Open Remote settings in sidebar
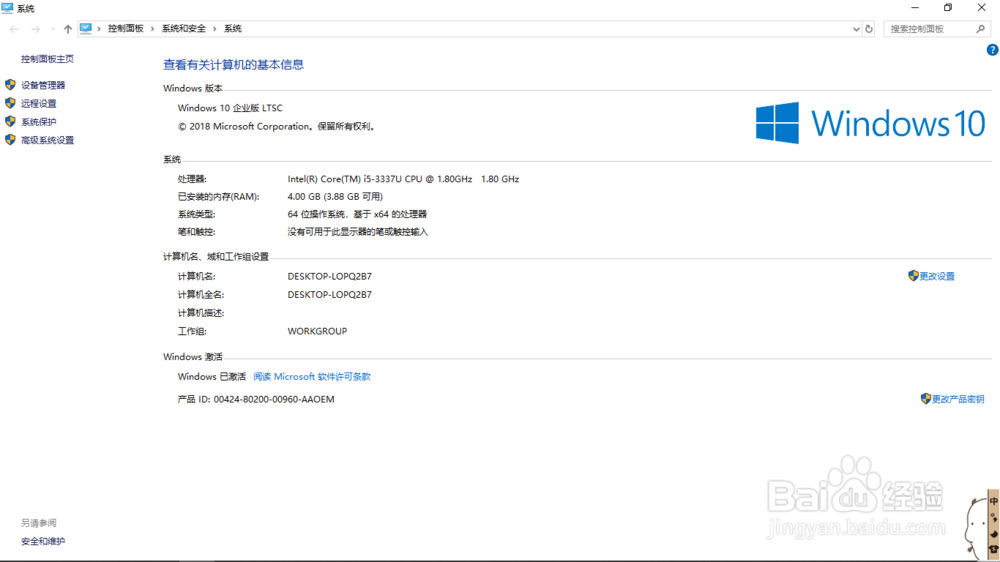Image resolution: width=1000 pixels, height=562 pixels. (x=38, y=103)
